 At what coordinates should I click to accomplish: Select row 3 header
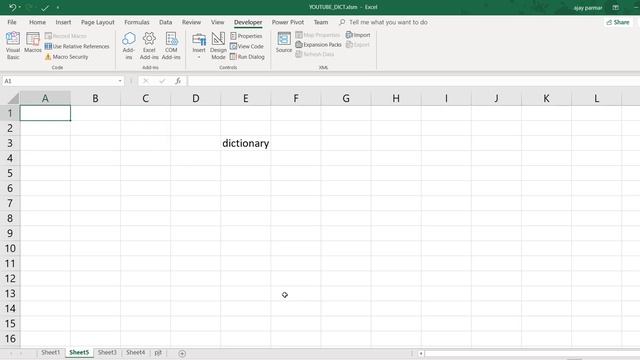tap(10, 143)
